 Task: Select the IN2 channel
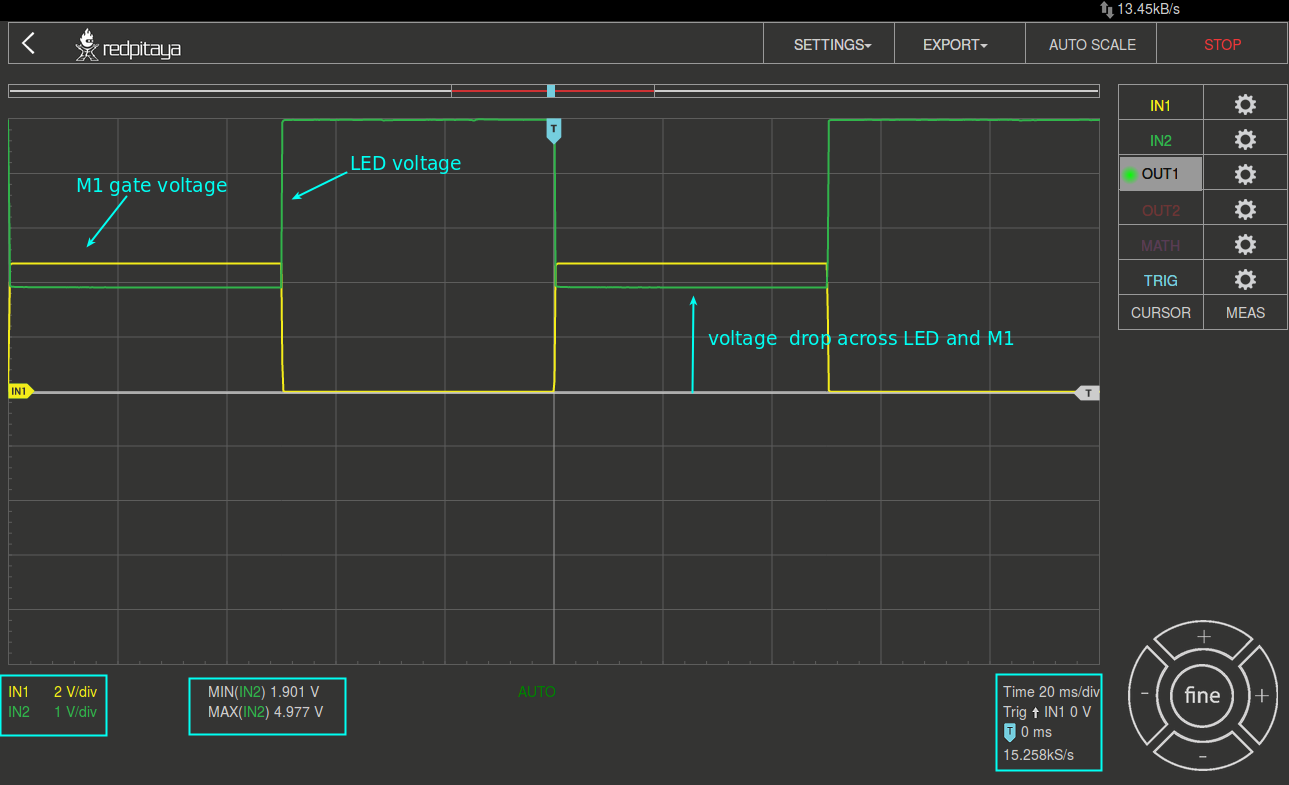point(1161,140)
